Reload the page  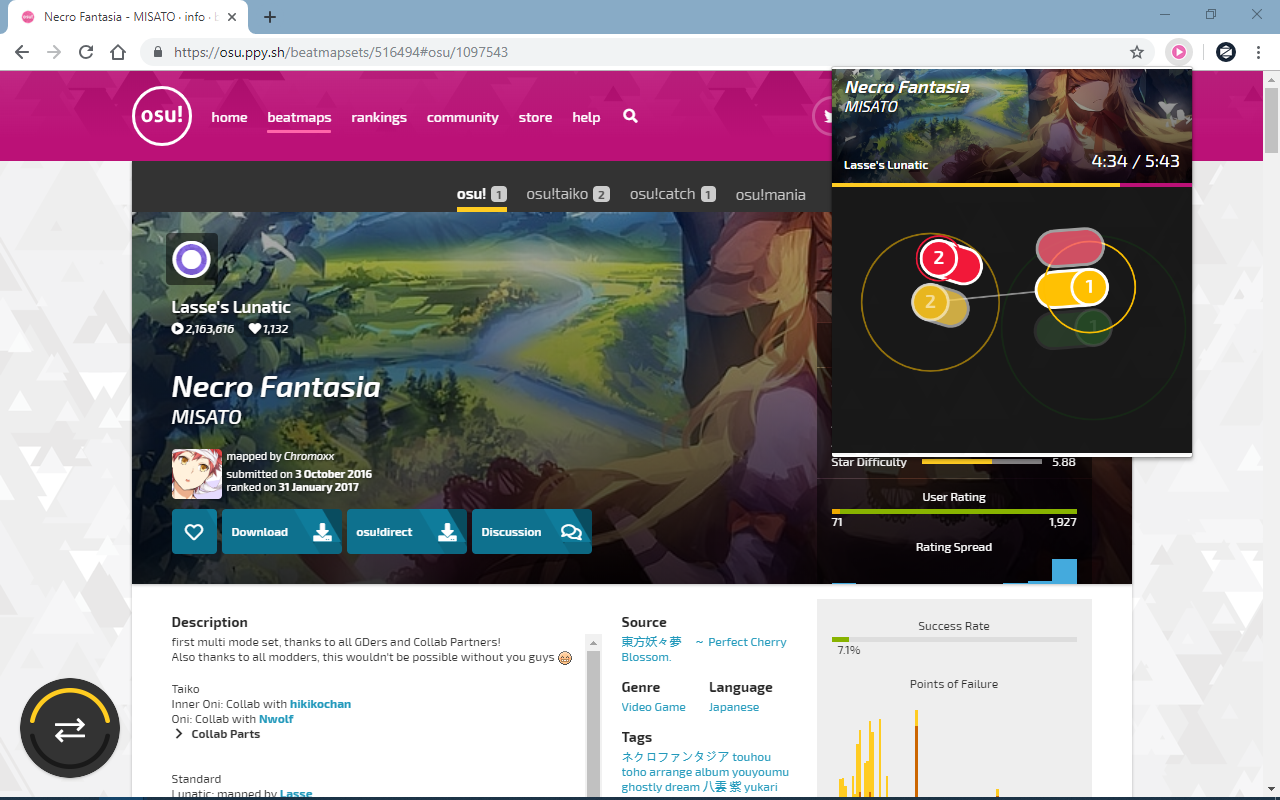pyautogui.click(x=86, y=52)
